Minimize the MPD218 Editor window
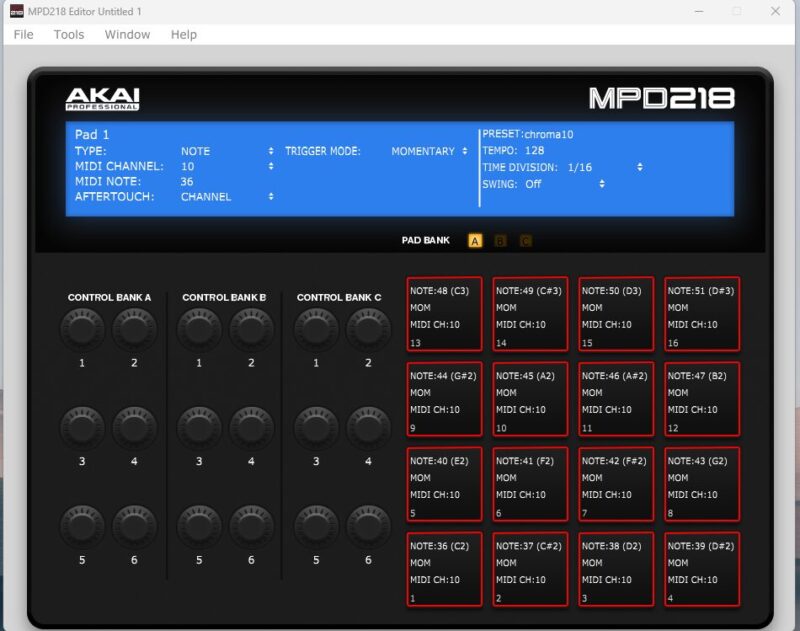This screenshot has width=800, height=631. 699,11
